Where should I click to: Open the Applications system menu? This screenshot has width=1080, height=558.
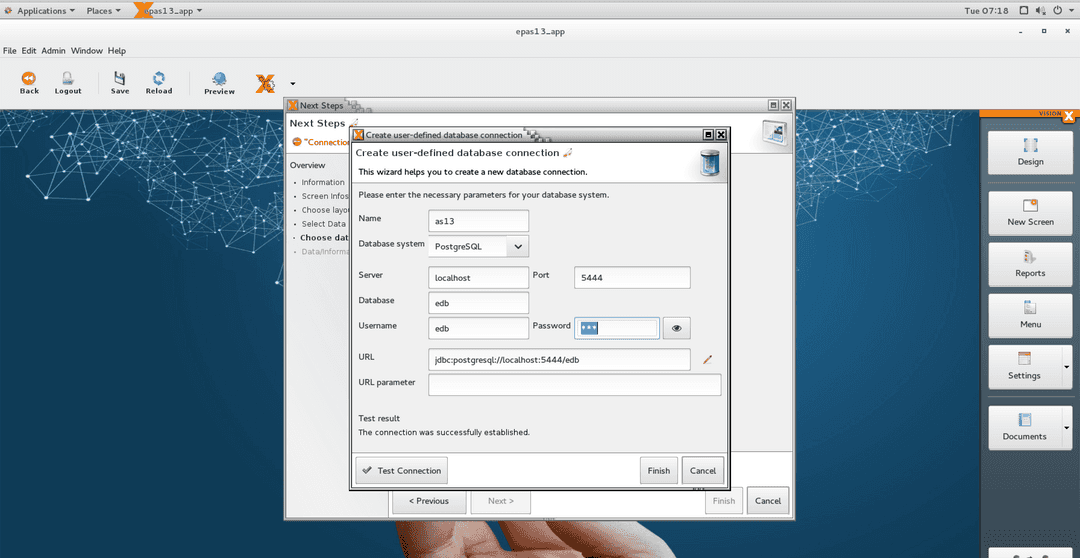coord(41,11)
